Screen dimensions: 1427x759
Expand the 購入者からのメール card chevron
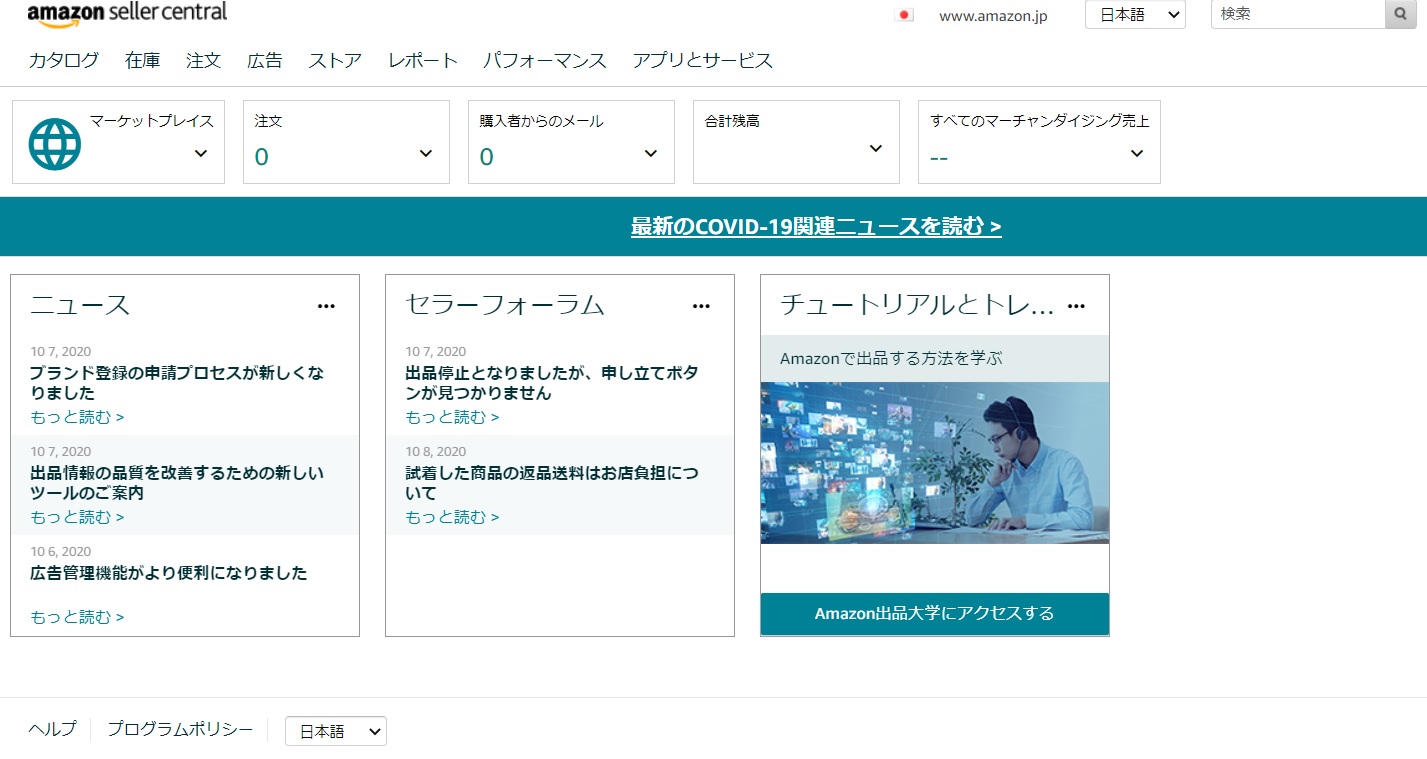[651, 153]
